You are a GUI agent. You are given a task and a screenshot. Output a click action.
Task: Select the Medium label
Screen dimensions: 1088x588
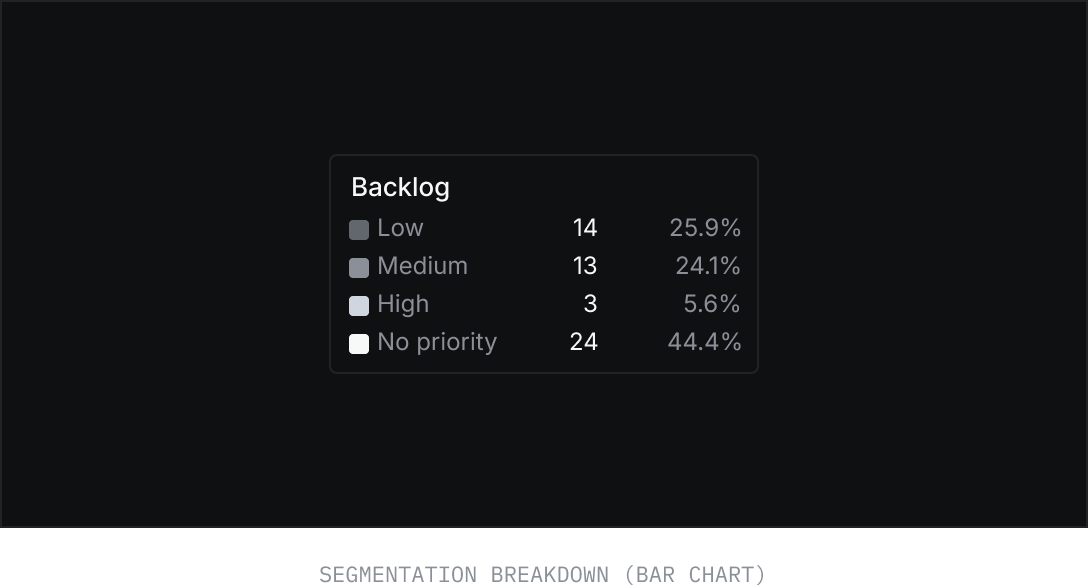tap(422, 266)
